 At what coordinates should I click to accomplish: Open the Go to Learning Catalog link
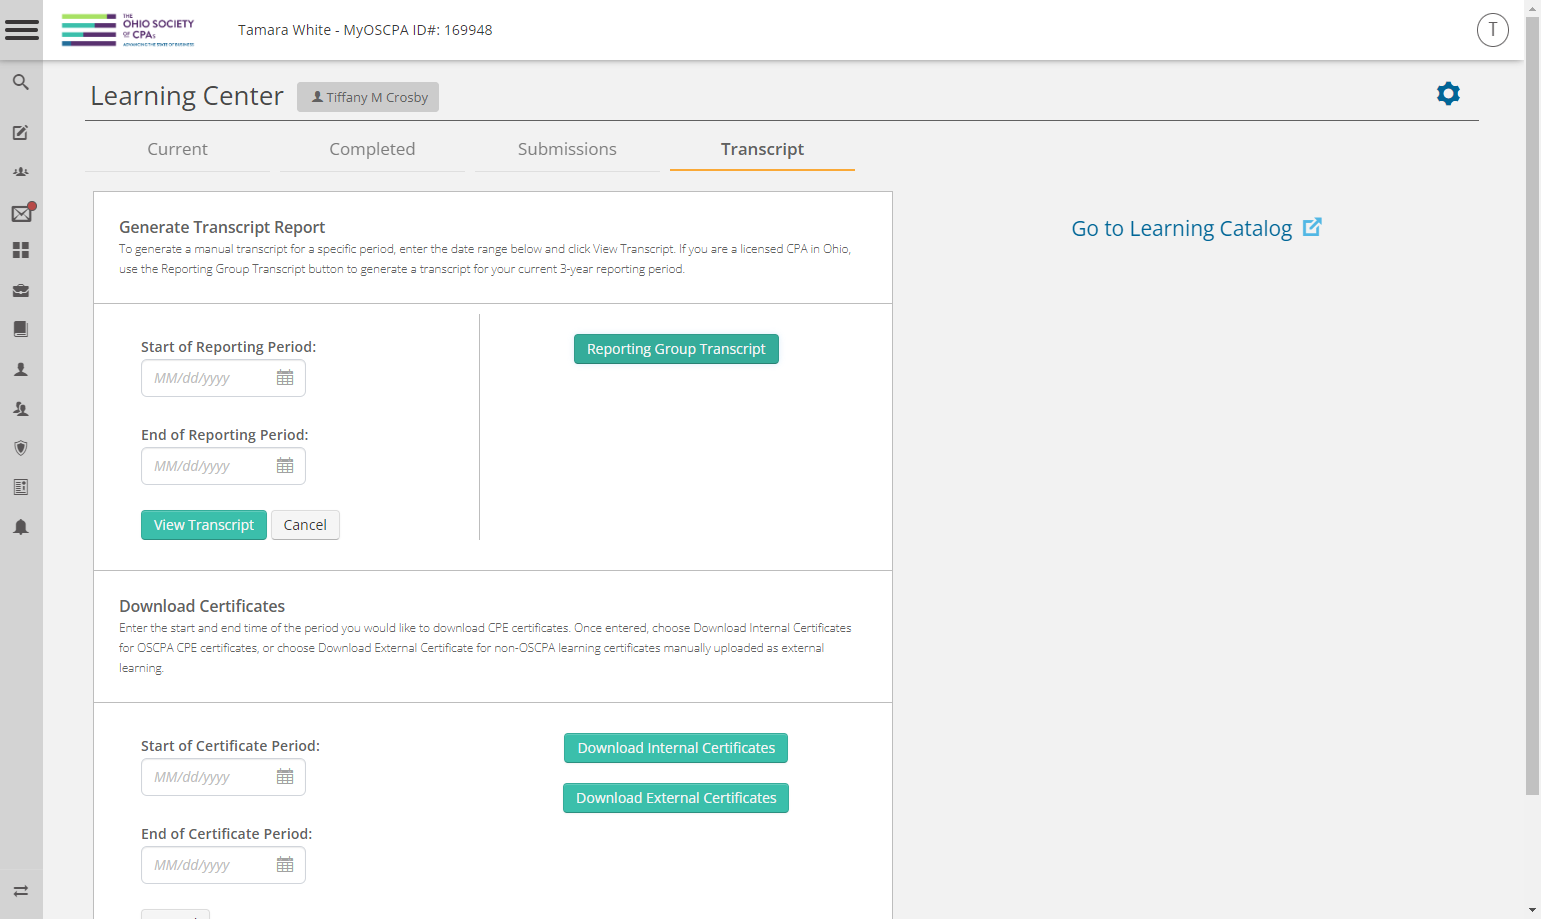click(x=1196, y=228)
